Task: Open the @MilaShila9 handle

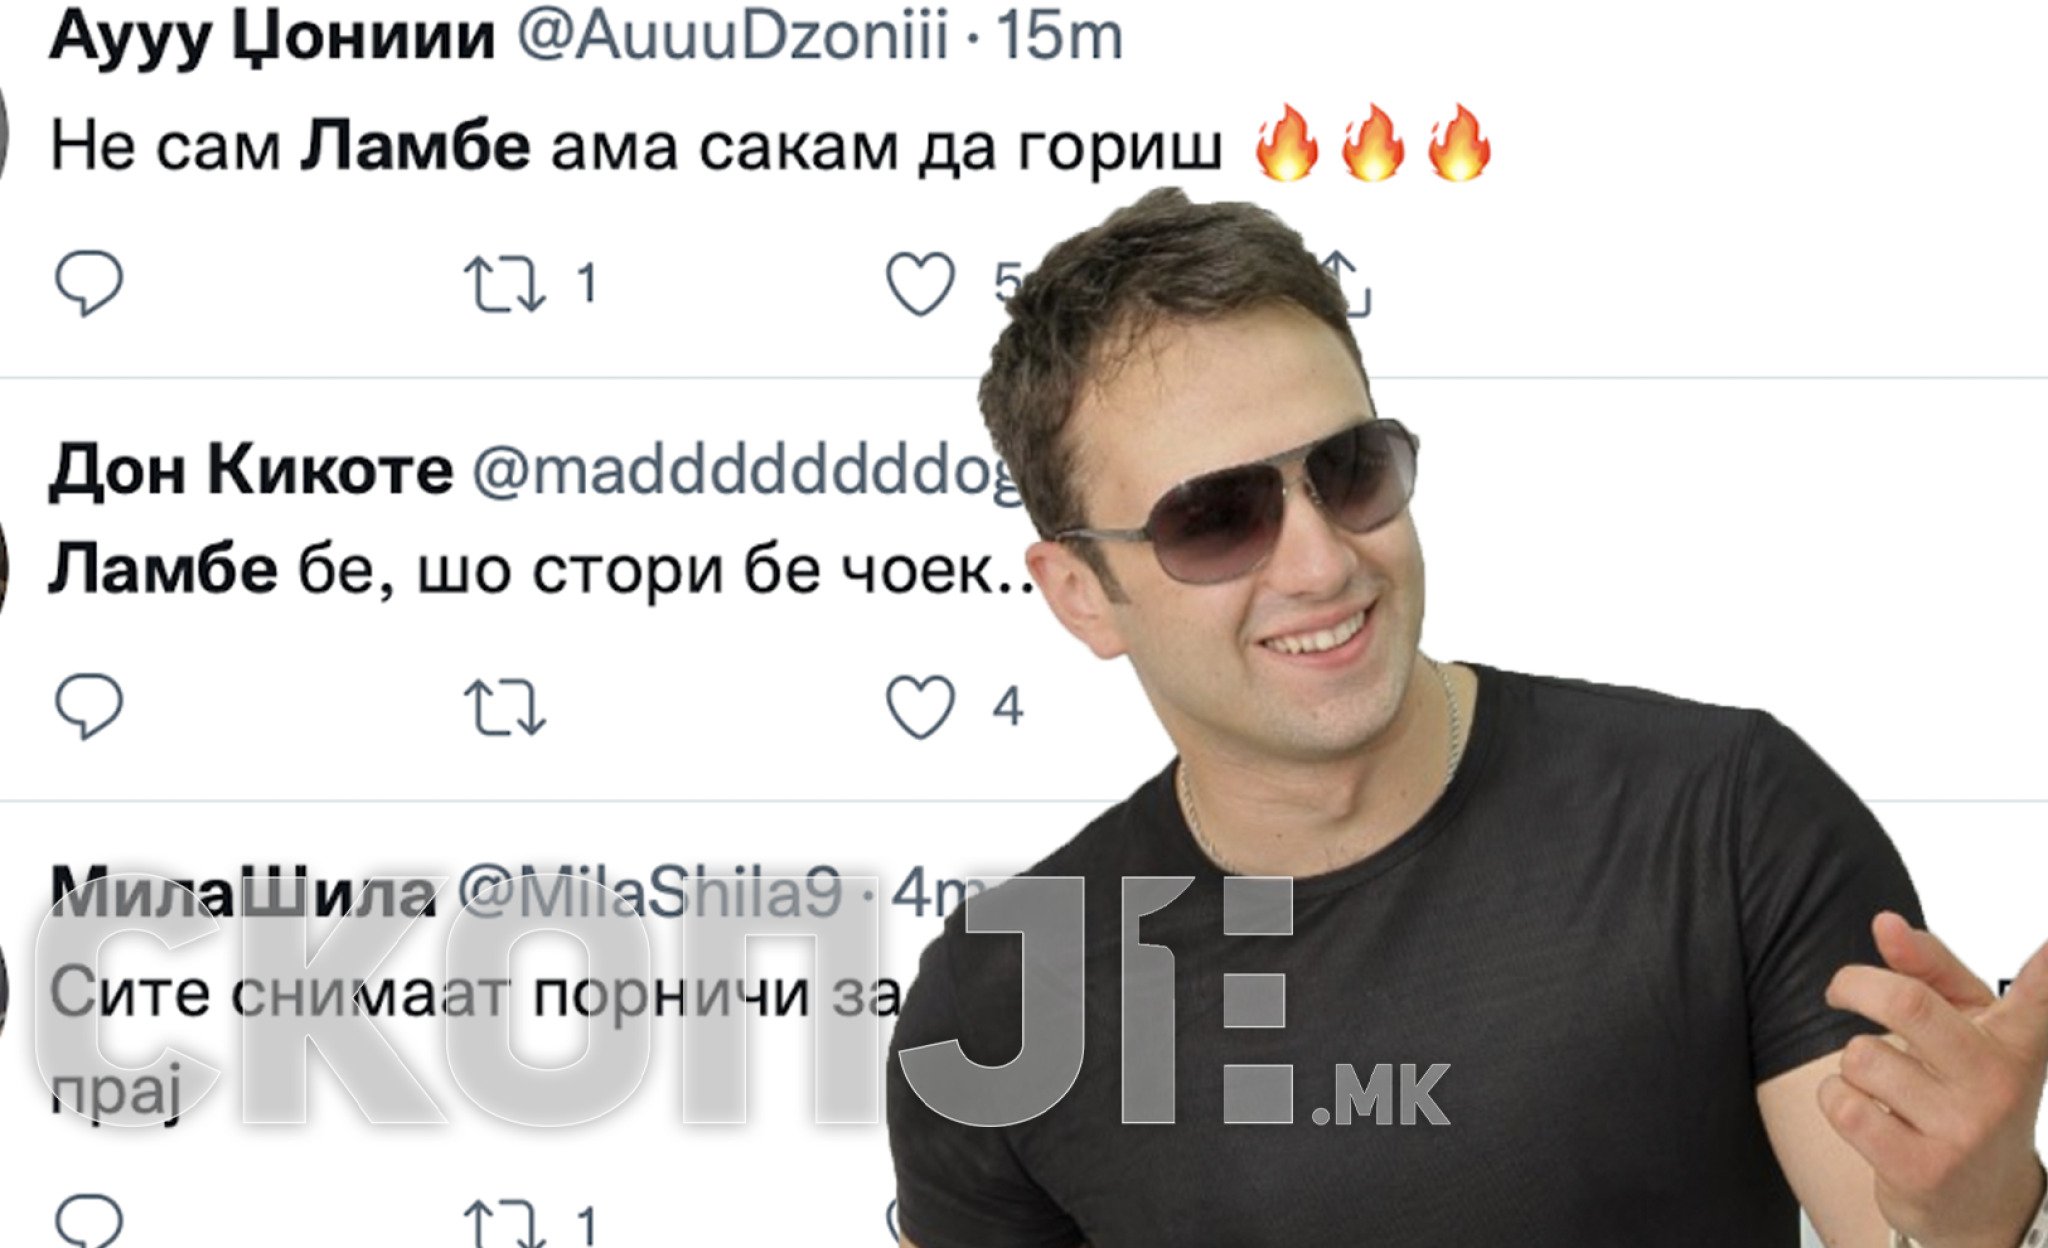Action: click(x=651, y=893)
